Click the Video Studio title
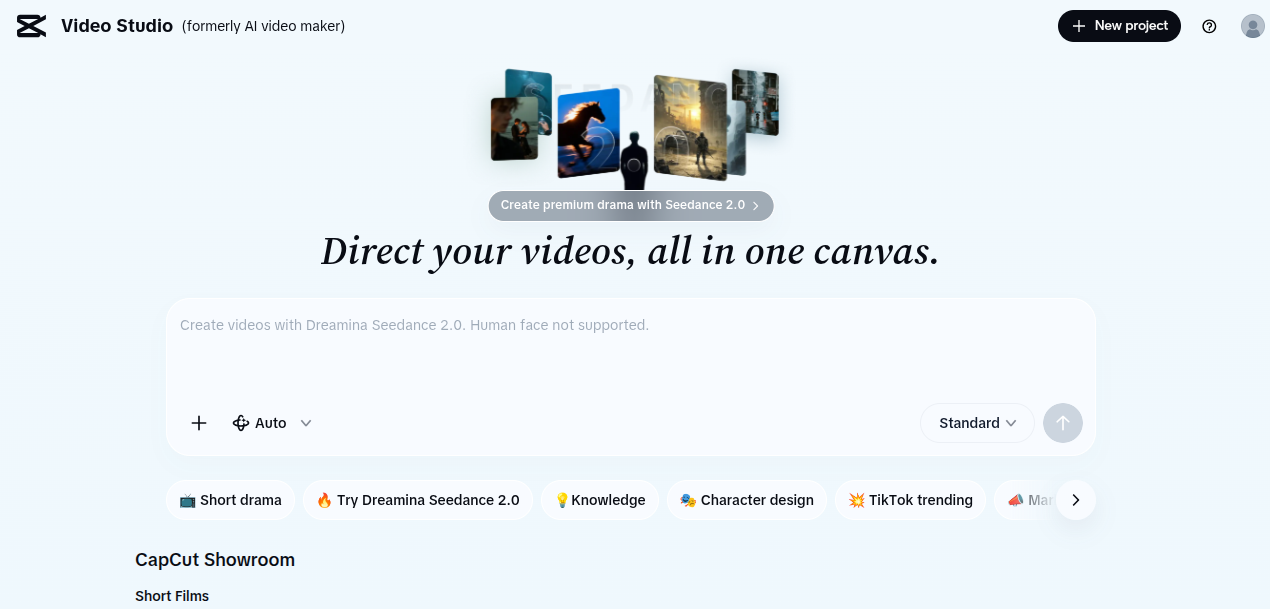The height and width of the screenshot is (609, 1270). (x=117, y=26)
